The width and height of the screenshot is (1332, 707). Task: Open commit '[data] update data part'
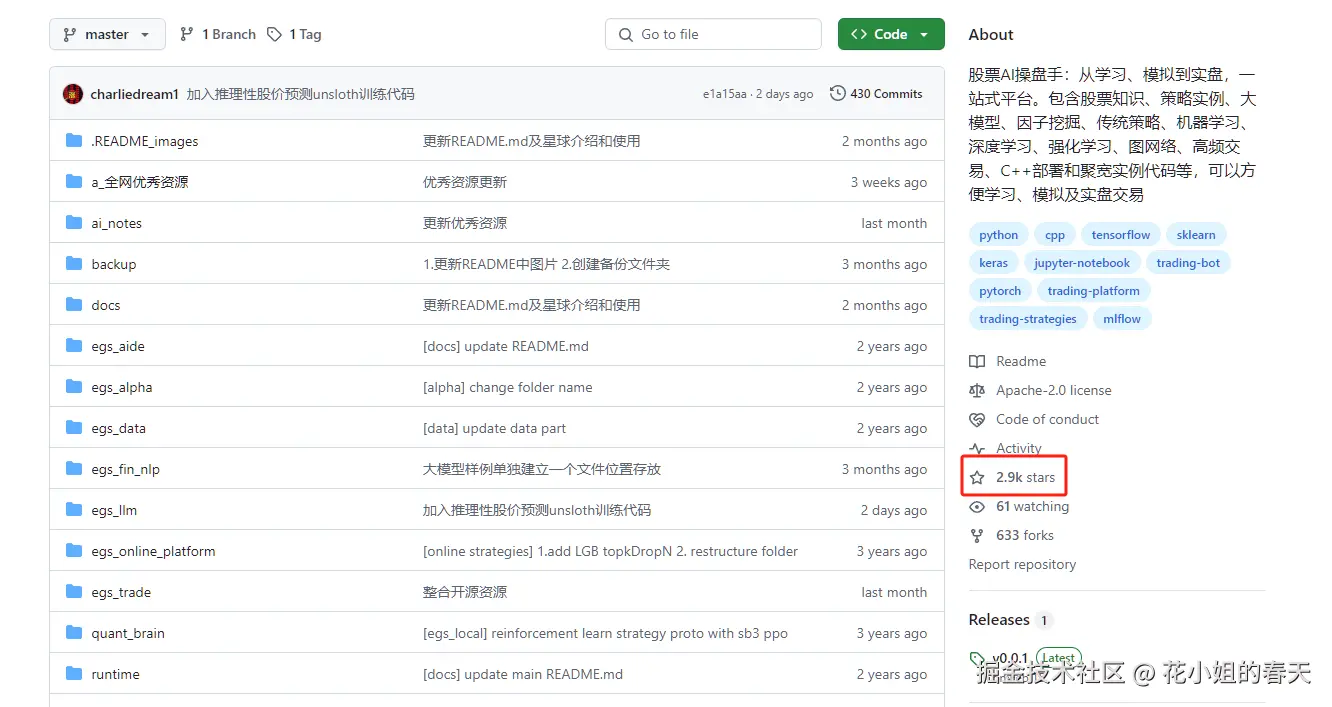pyautogui.click(x=495, y=428)
